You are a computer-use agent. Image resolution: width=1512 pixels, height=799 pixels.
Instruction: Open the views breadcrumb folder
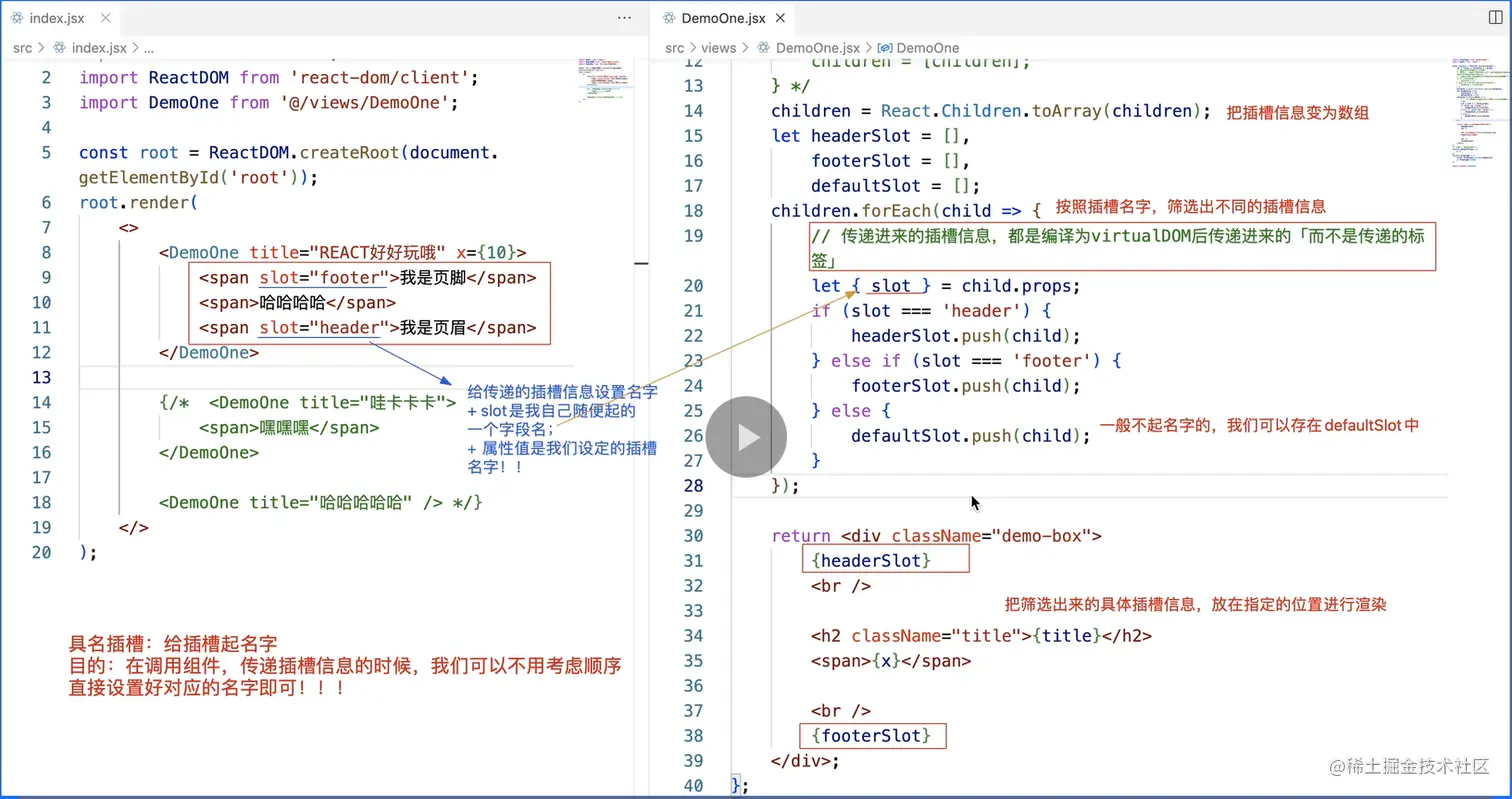(x=718, y=47)
